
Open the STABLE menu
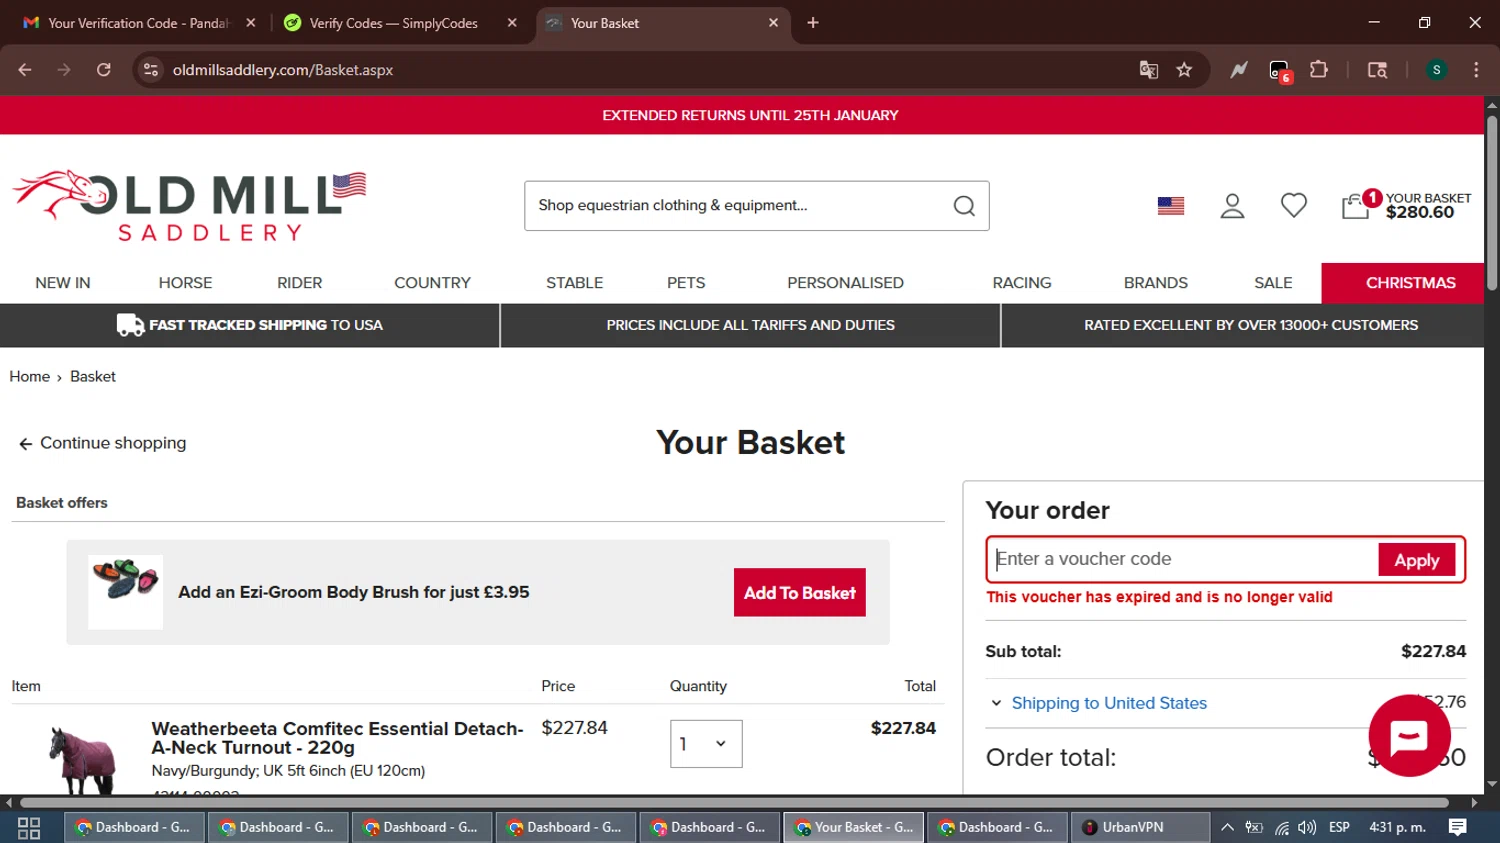(x=575, y=283)
